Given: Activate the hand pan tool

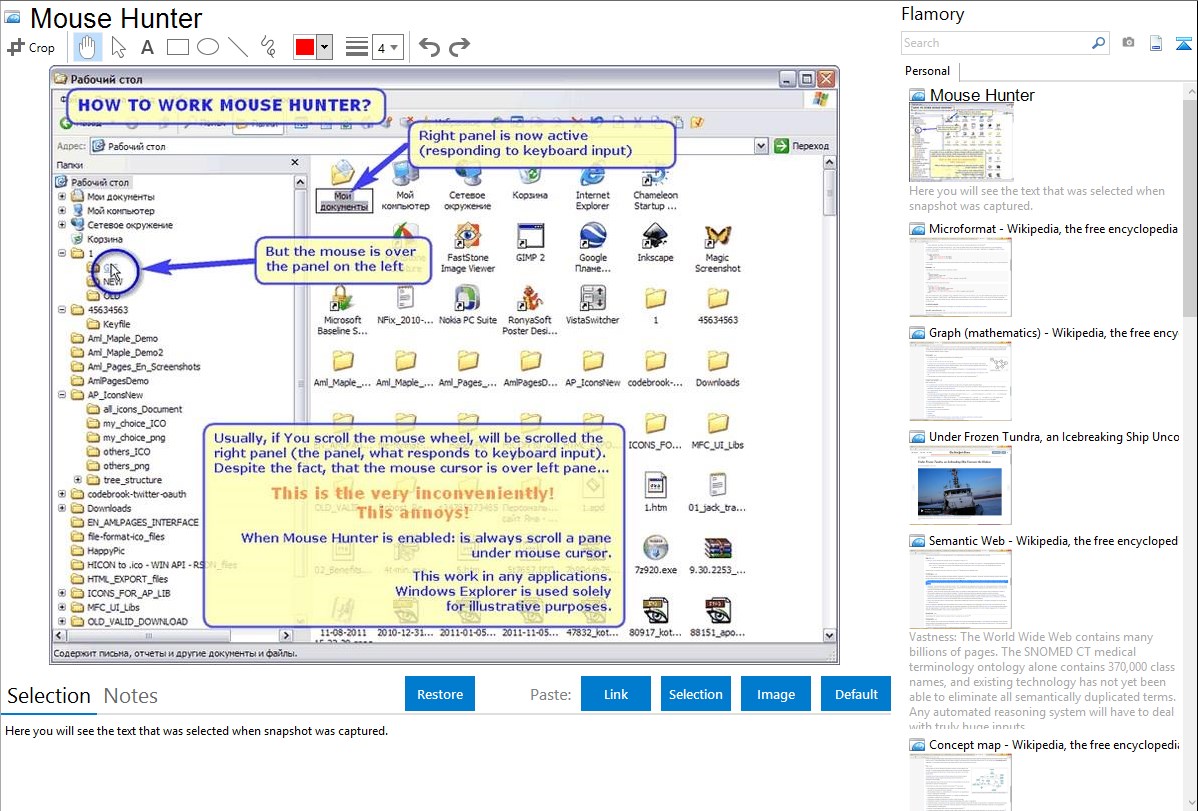Looking at the screenshot, I should [x=87, y=47].
